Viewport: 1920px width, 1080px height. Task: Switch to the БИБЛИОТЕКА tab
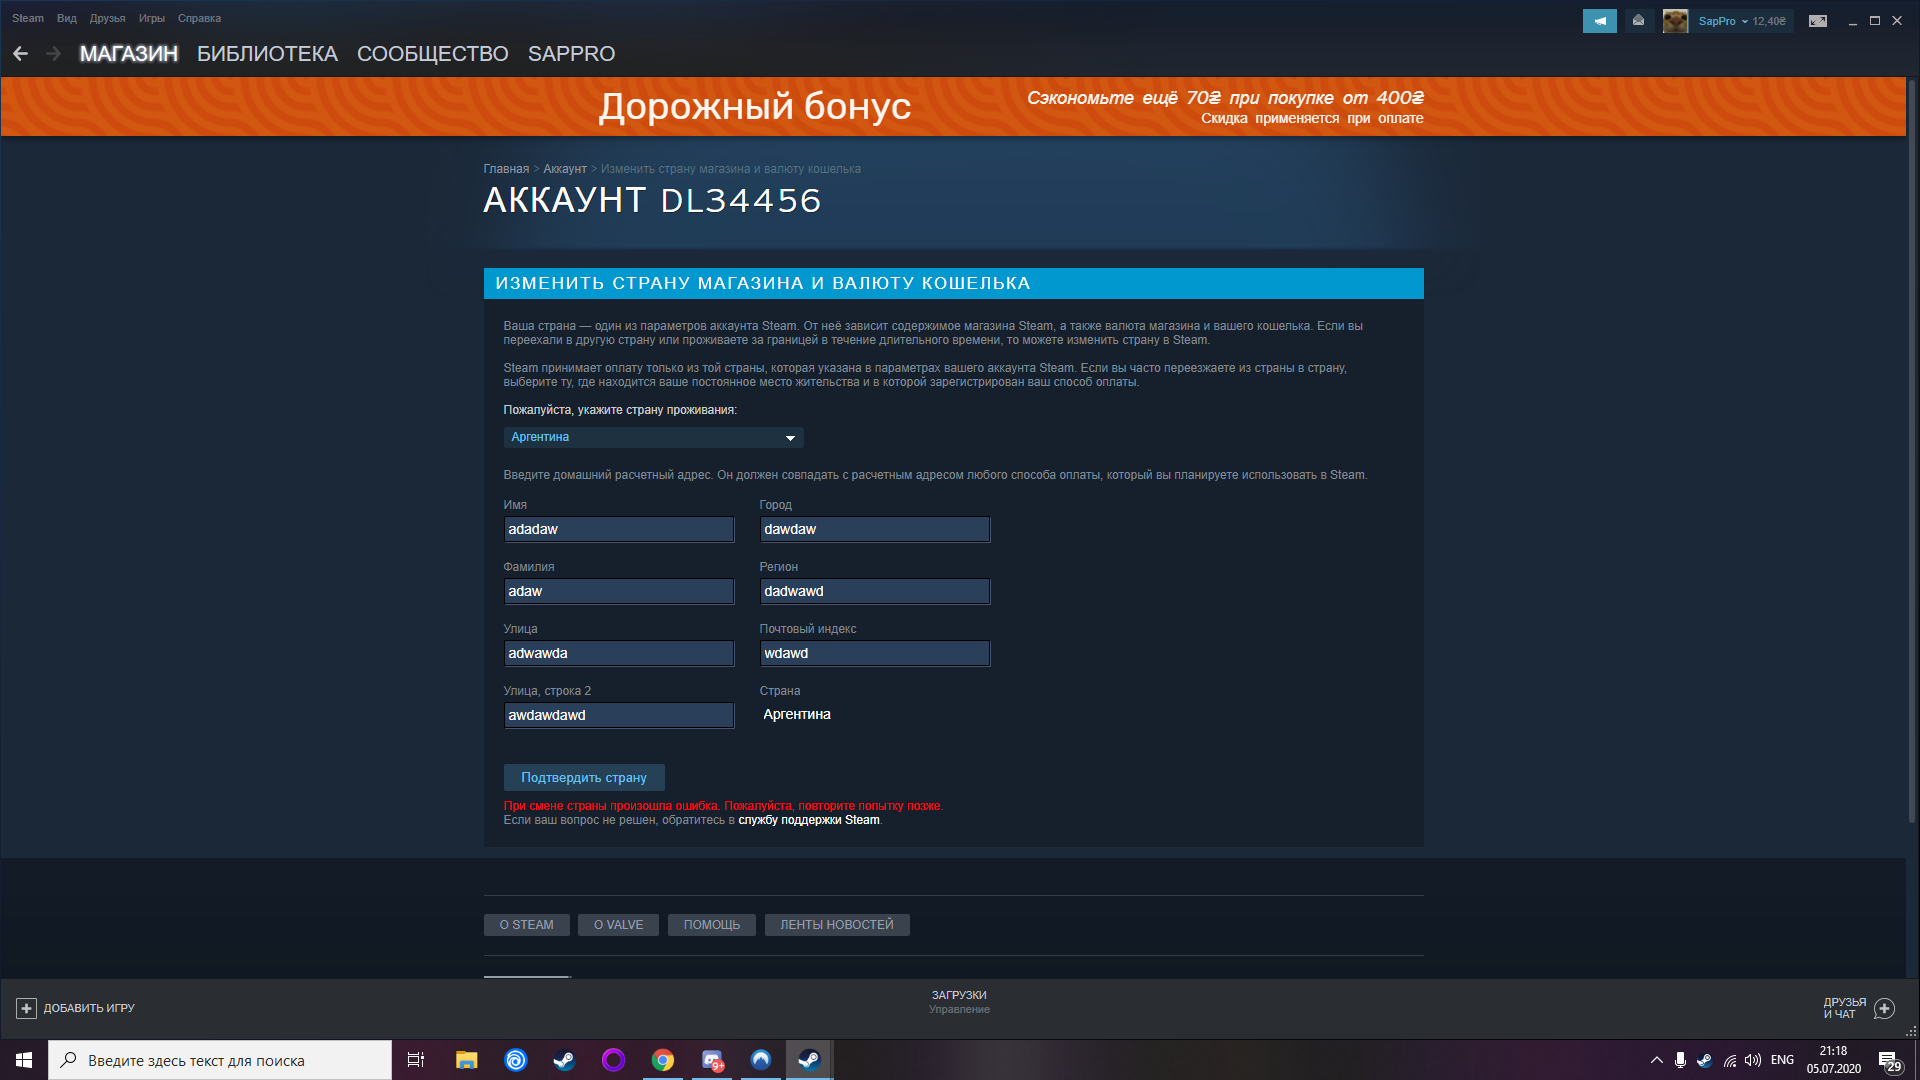267,54
